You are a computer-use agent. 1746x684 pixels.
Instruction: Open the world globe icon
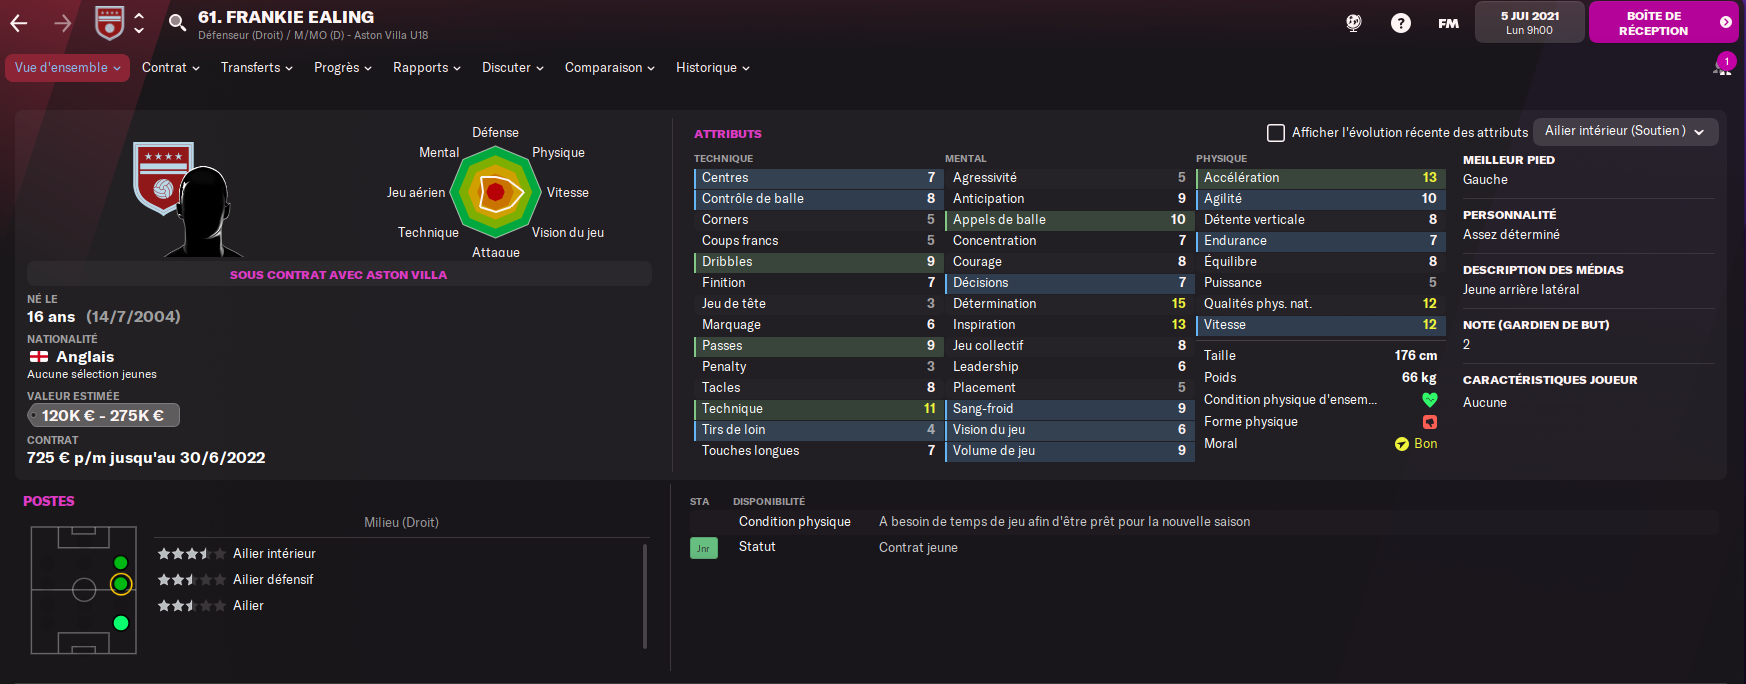pyautogui.click(x=1354, y=23)
